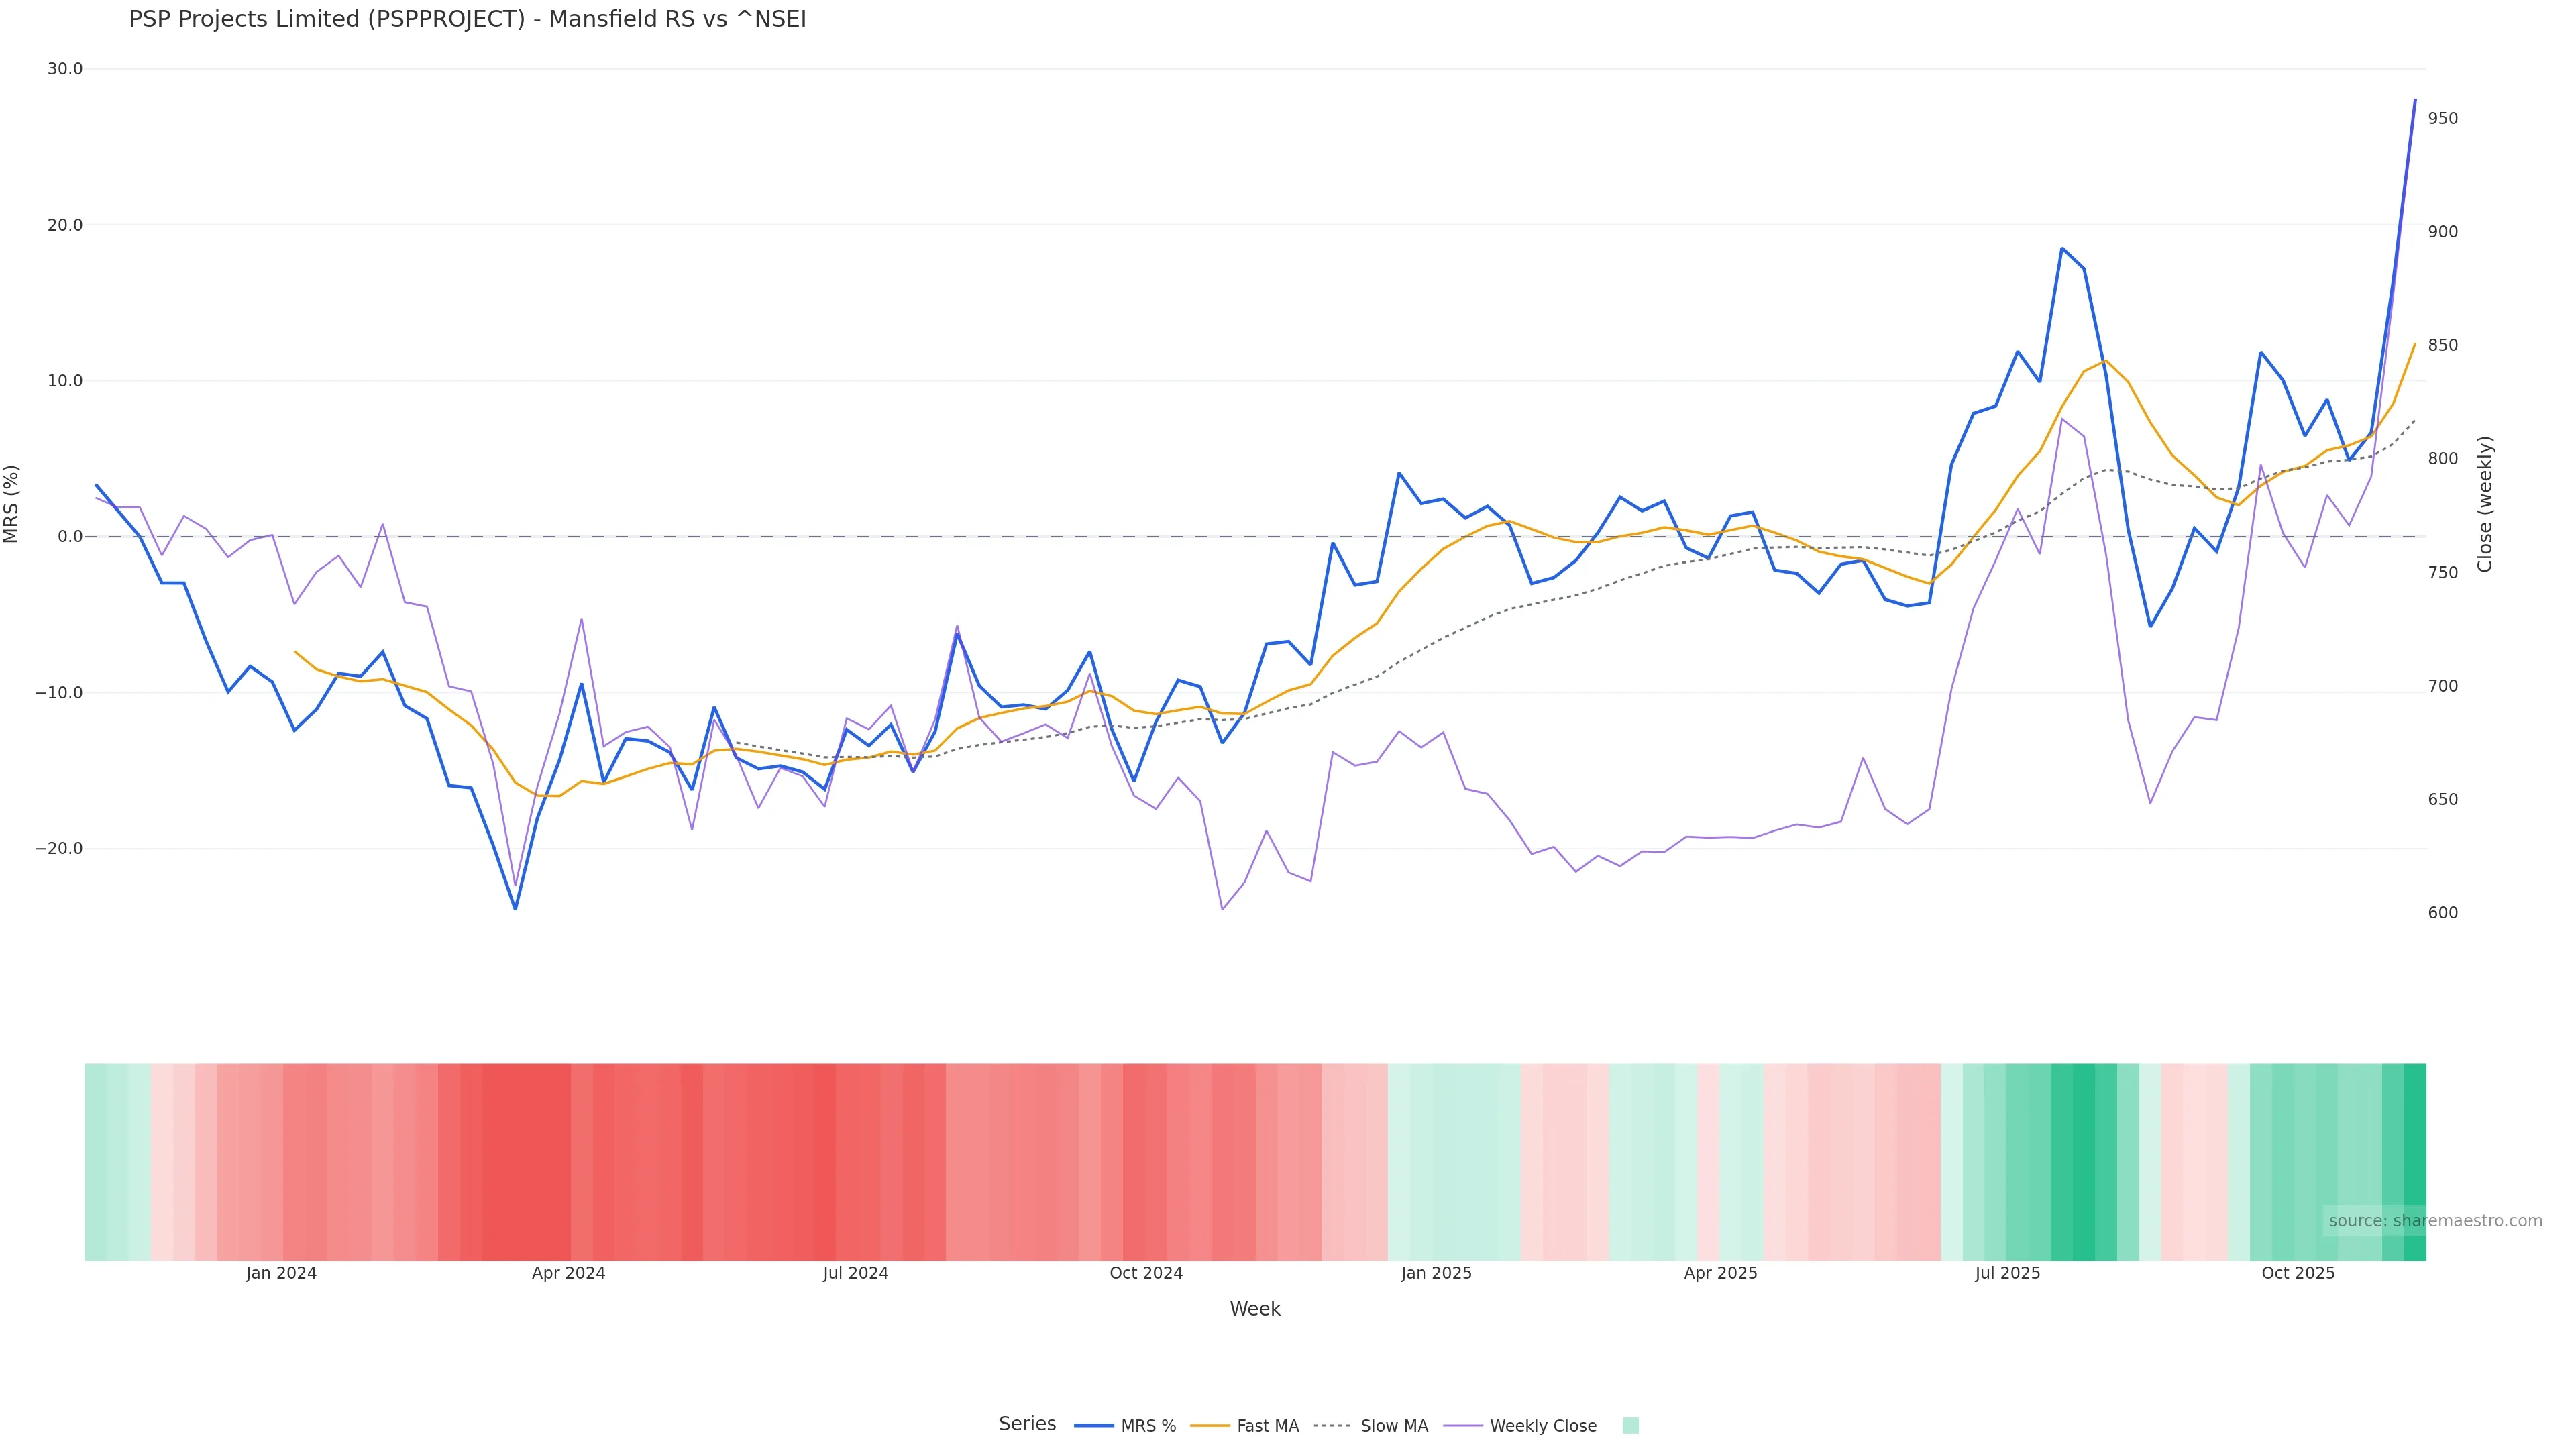This screenshot has width=2576, height=1449.
Task: Click the MRS % line's highest final point
Action: [x=2415, y=100]
